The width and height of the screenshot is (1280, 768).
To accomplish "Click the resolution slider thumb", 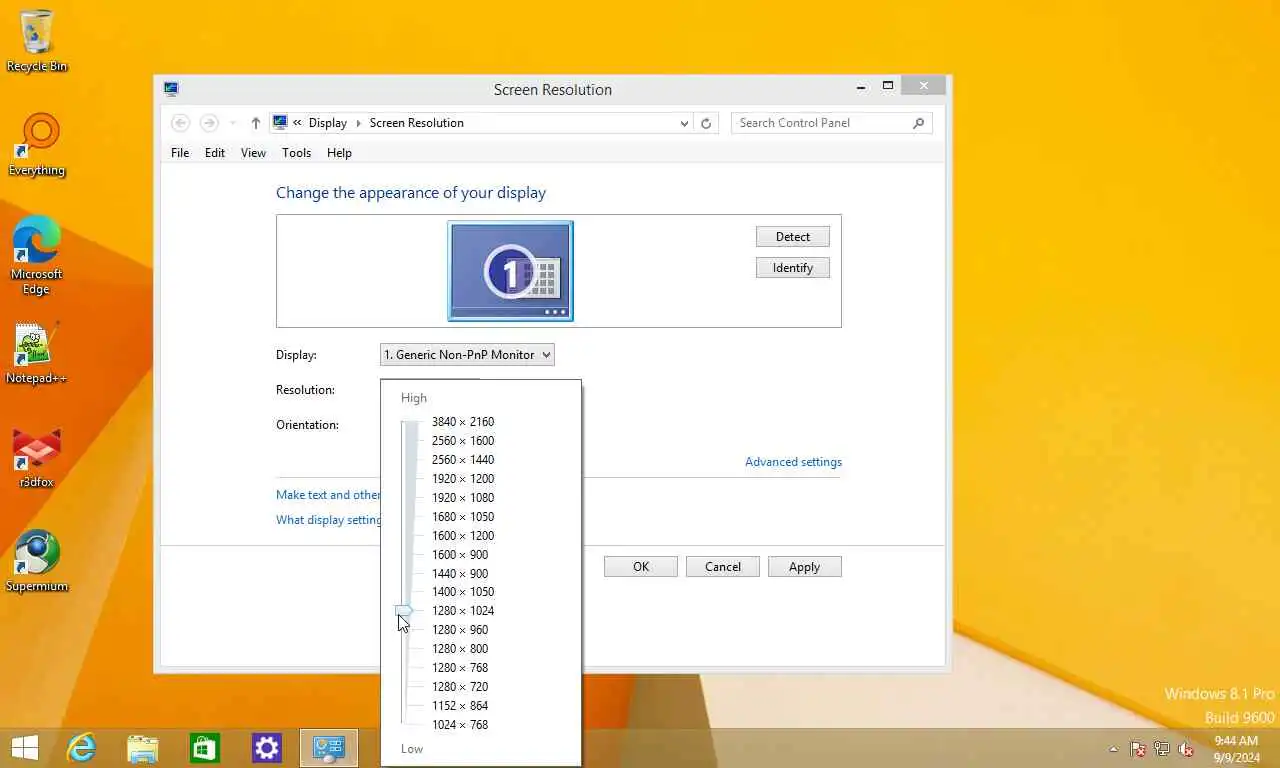I will click(x=404, y=610).
